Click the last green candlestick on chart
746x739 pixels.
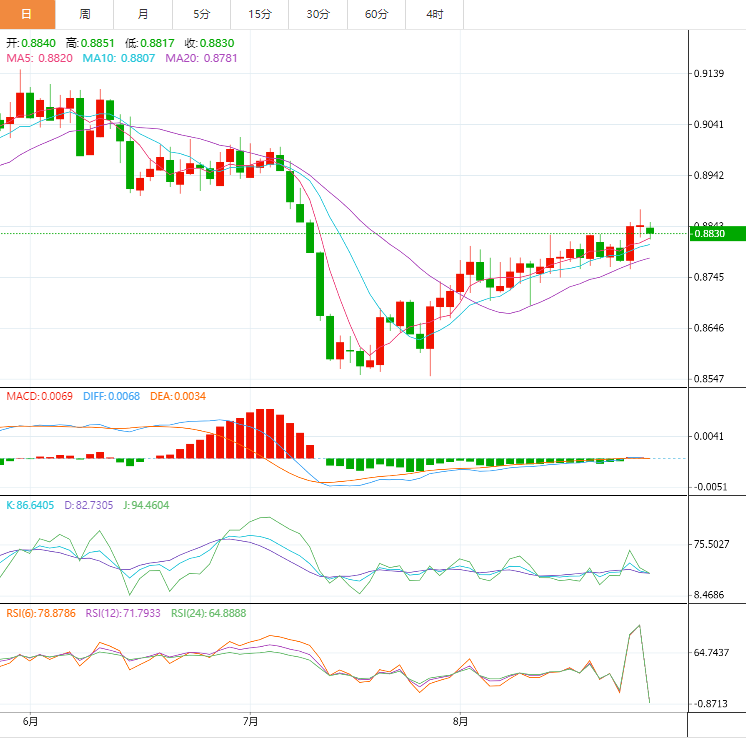point(650,231)
